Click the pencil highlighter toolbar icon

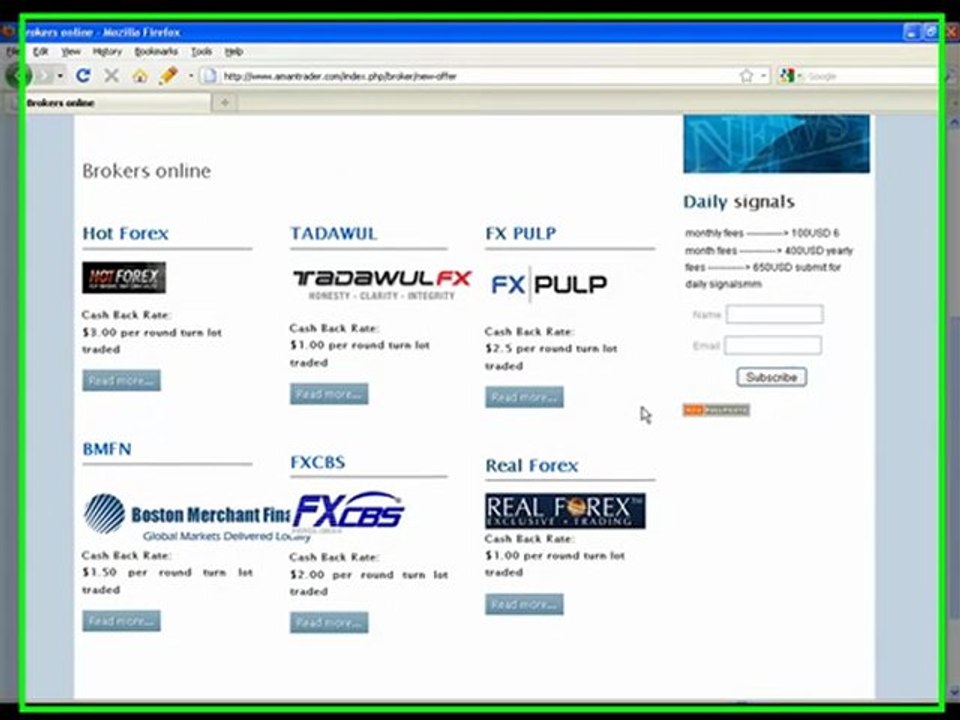(x=168, y=76)
